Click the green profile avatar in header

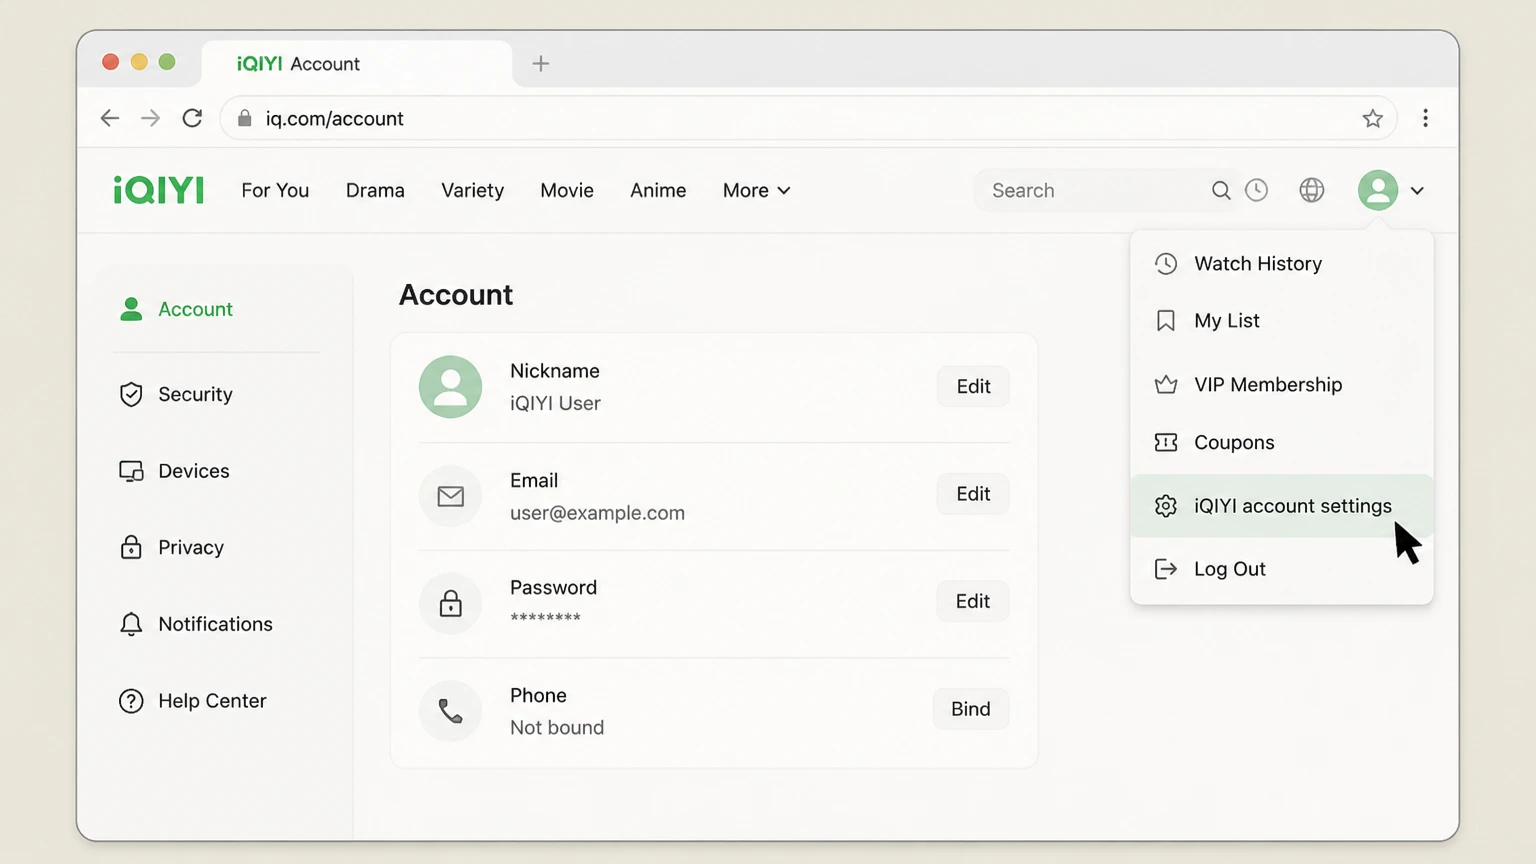(1378, 190)
